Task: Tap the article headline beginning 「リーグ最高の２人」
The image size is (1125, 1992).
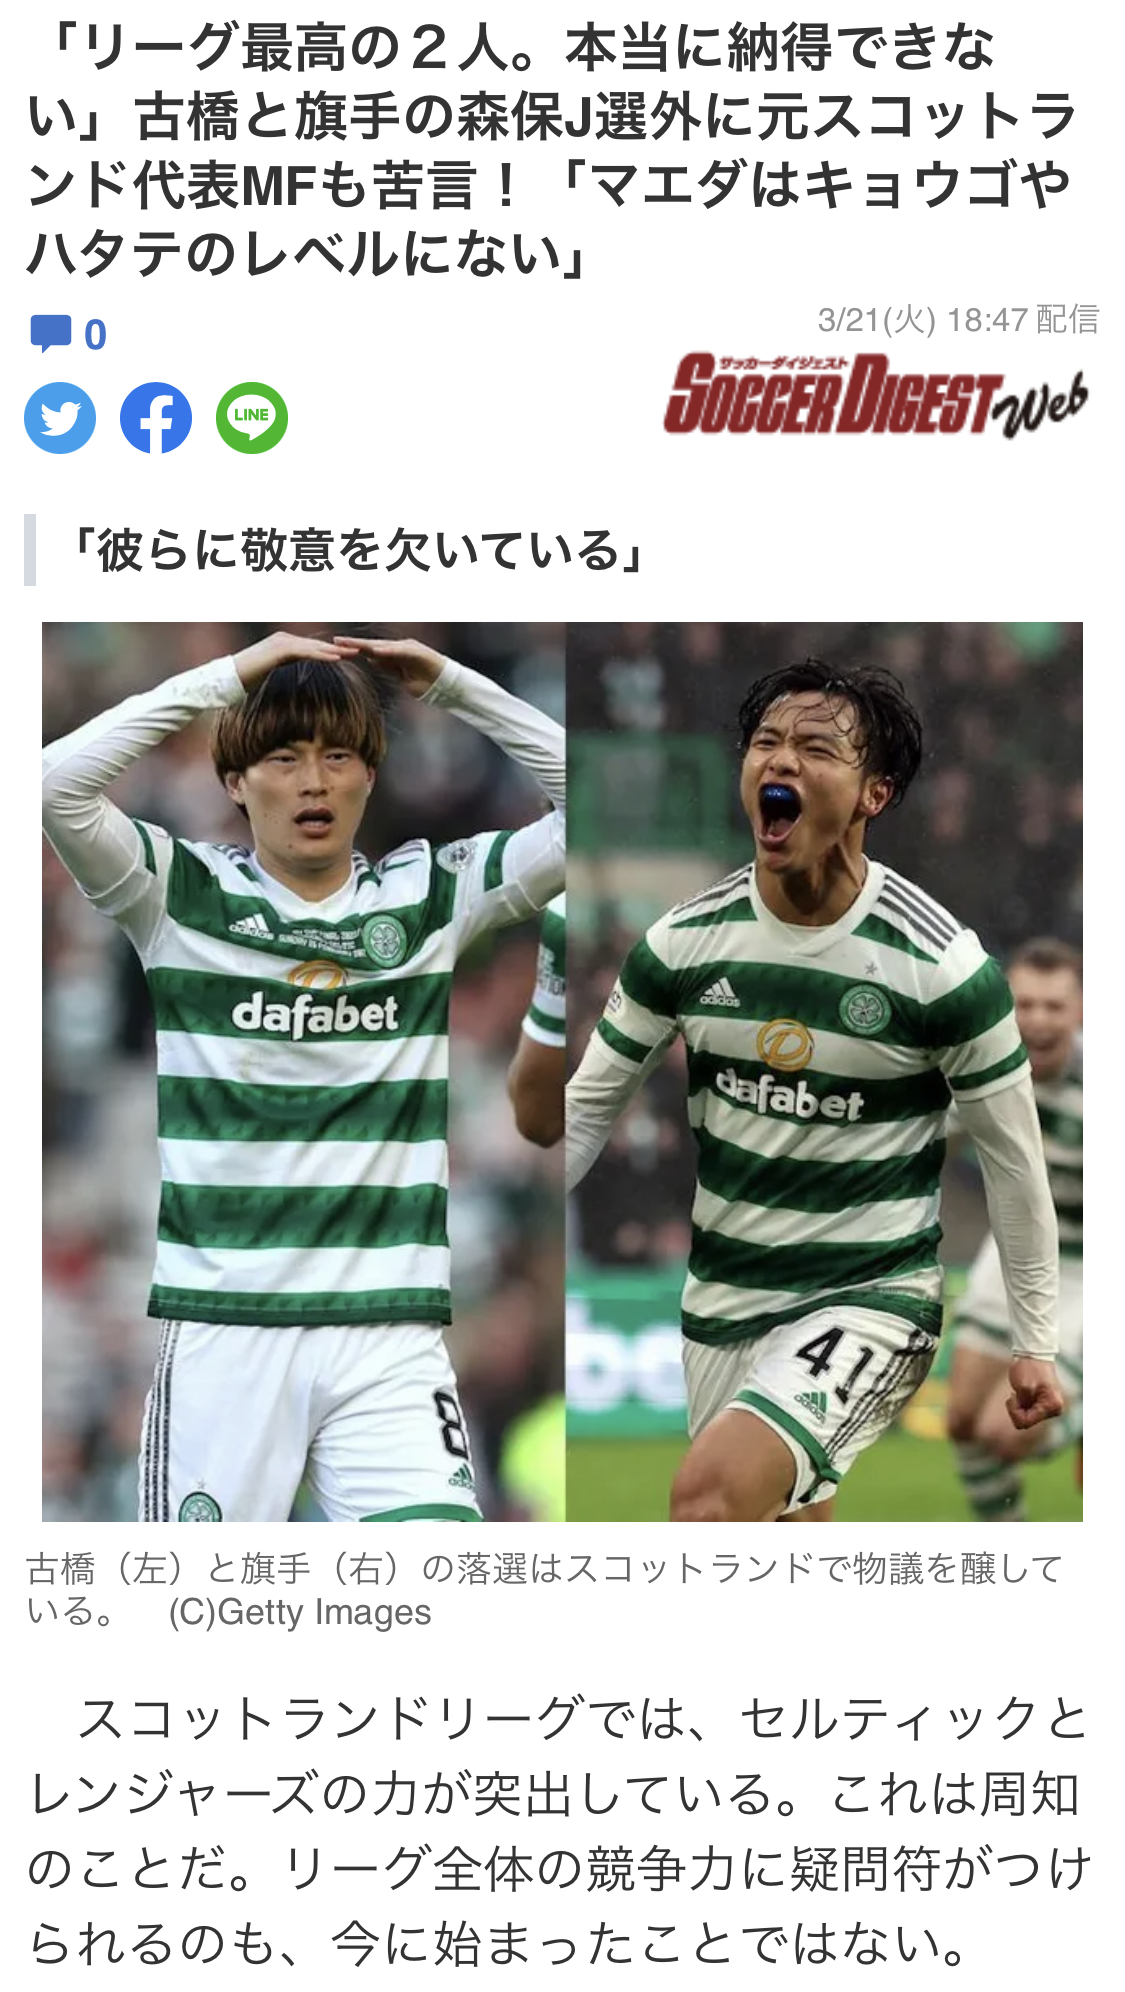Action: click(x=552, y=150)
